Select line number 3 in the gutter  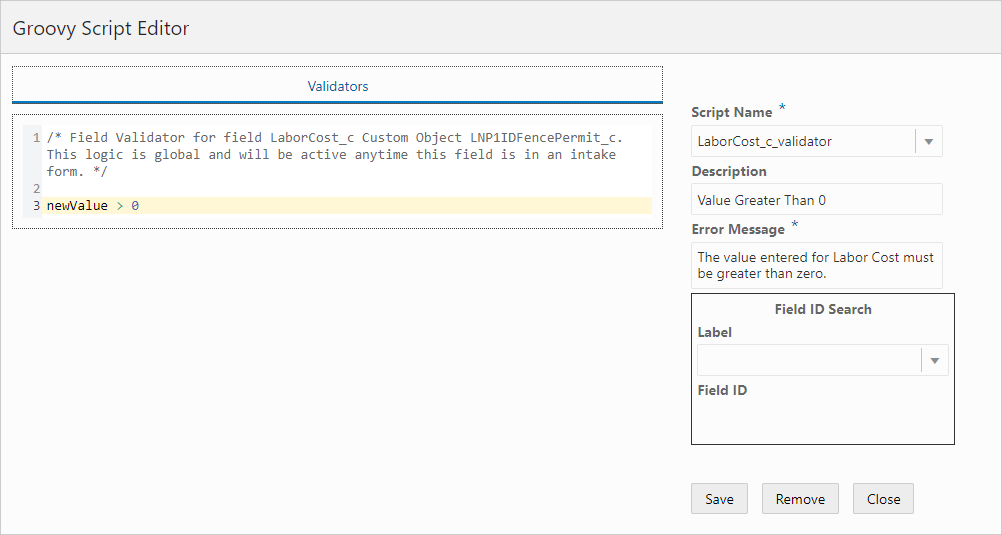(36, 206)
